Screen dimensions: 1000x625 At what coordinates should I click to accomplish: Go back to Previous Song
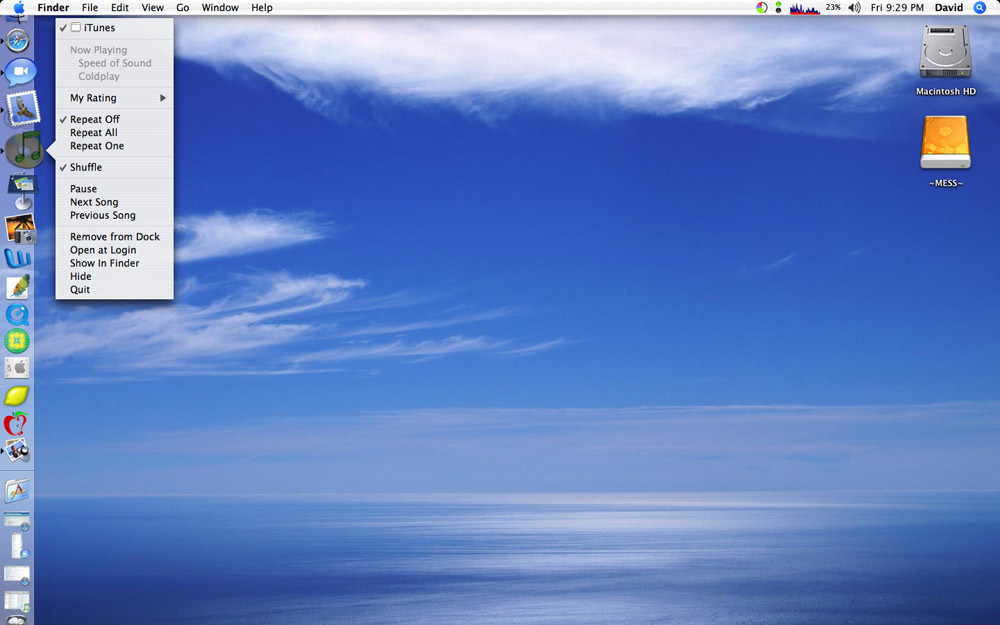point(115,216)
